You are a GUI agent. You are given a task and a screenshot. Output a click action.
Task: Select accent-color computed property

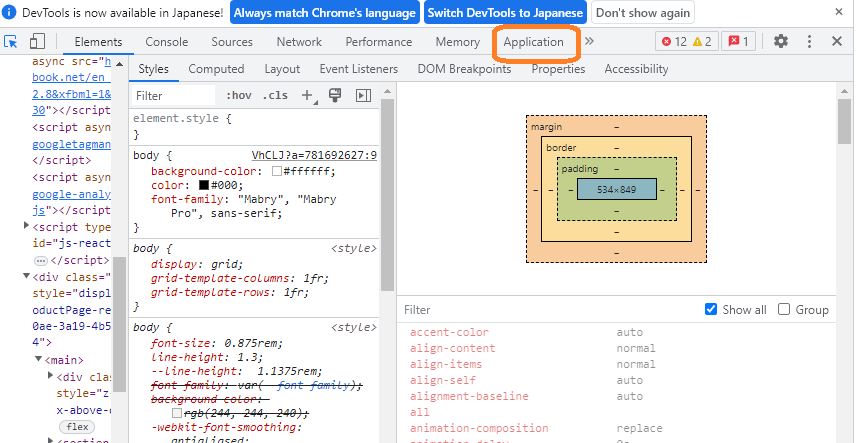(x=449, y=332)
